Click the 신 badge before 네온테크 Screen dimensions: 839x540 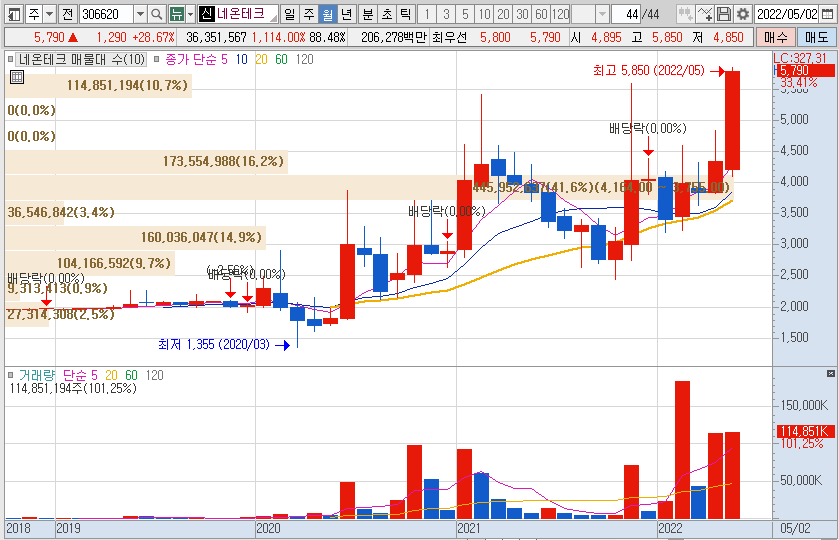207,14
